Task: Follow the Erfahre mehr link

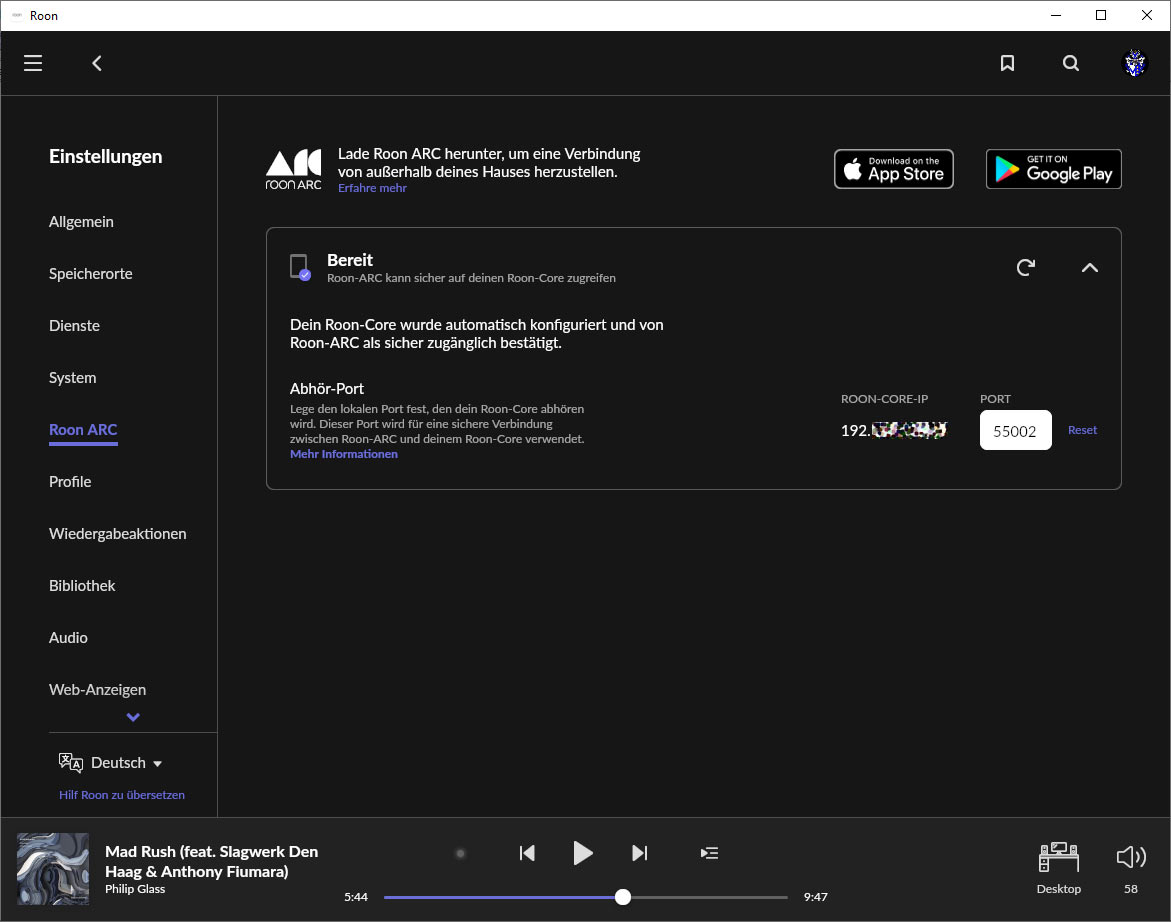Action: pos(372,188)
